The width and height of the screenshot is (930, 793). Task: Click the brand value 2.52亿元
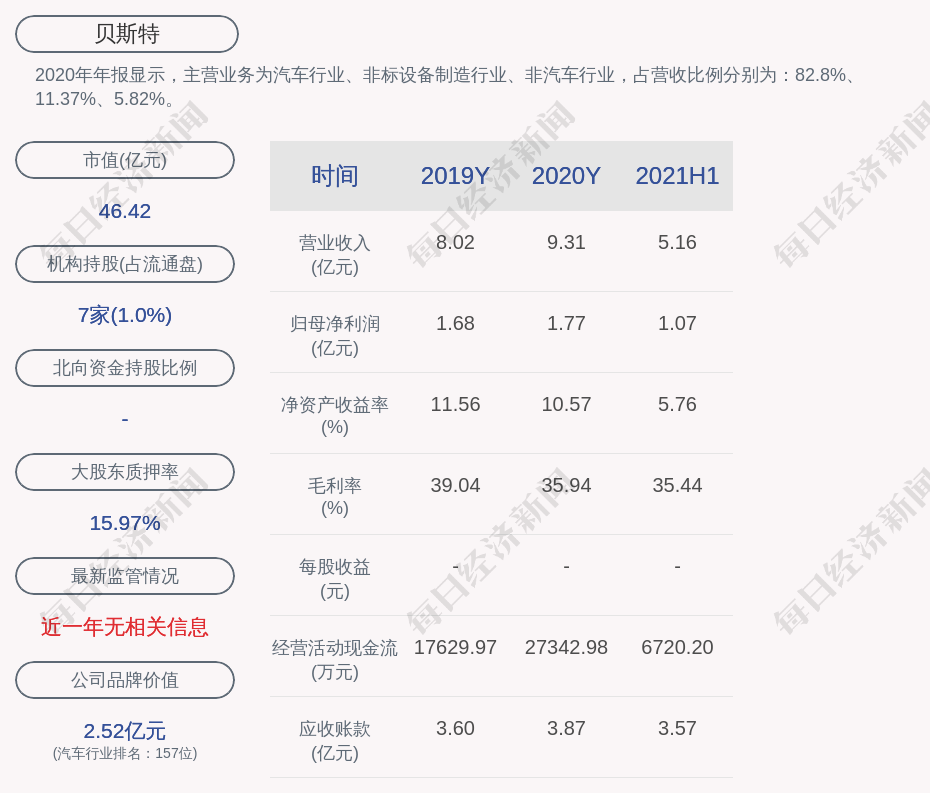(125, 731)
